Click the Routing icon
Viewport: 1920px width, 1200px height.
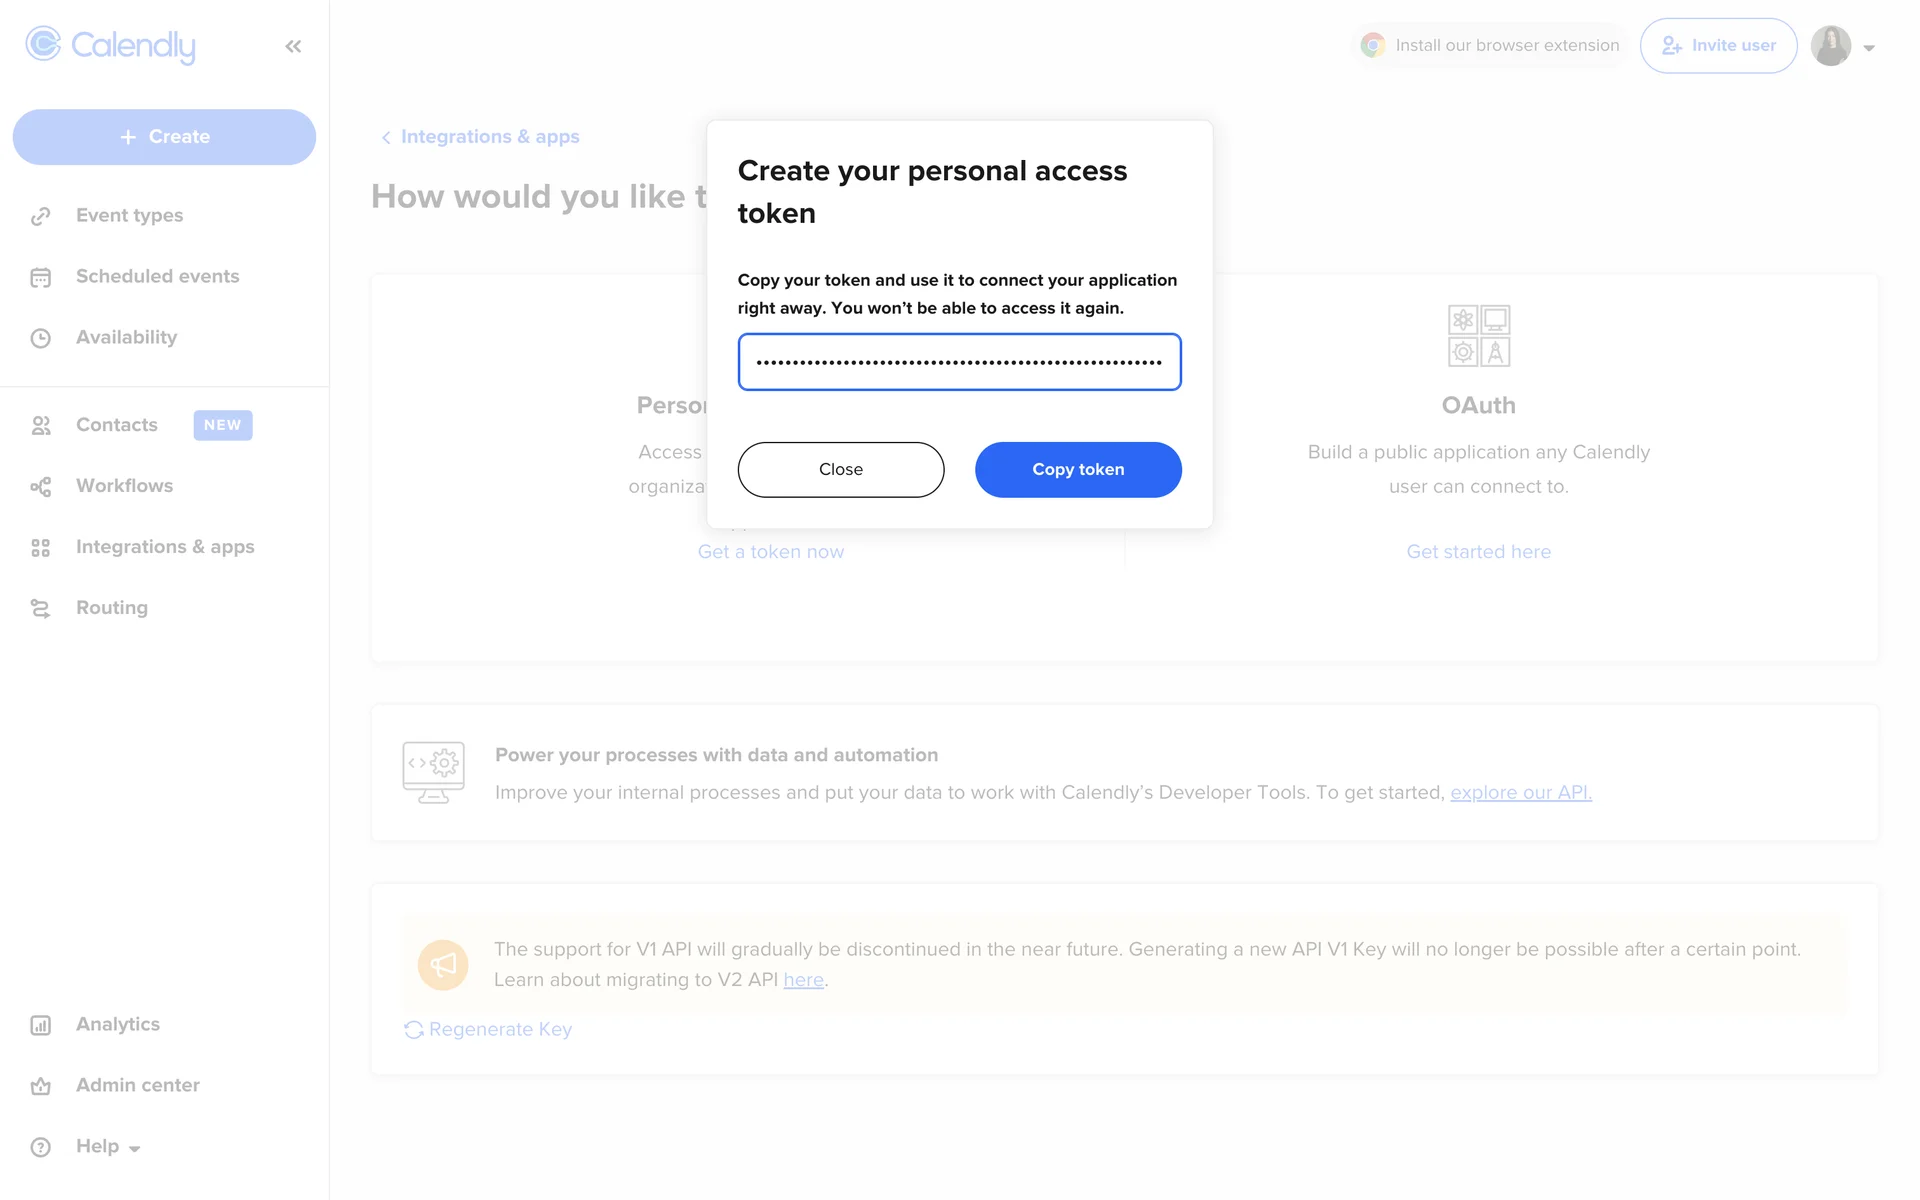pos(41,608)
